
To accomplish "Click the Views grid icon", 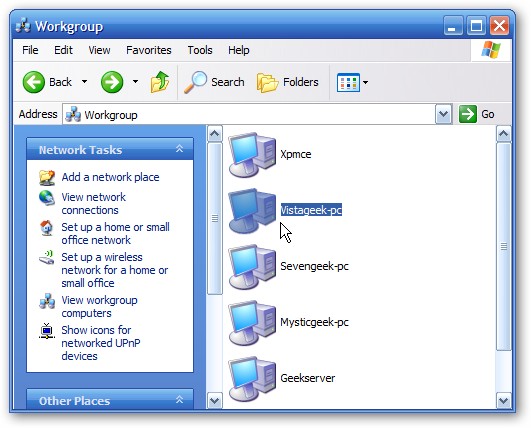I will click(x=348, y=82).
